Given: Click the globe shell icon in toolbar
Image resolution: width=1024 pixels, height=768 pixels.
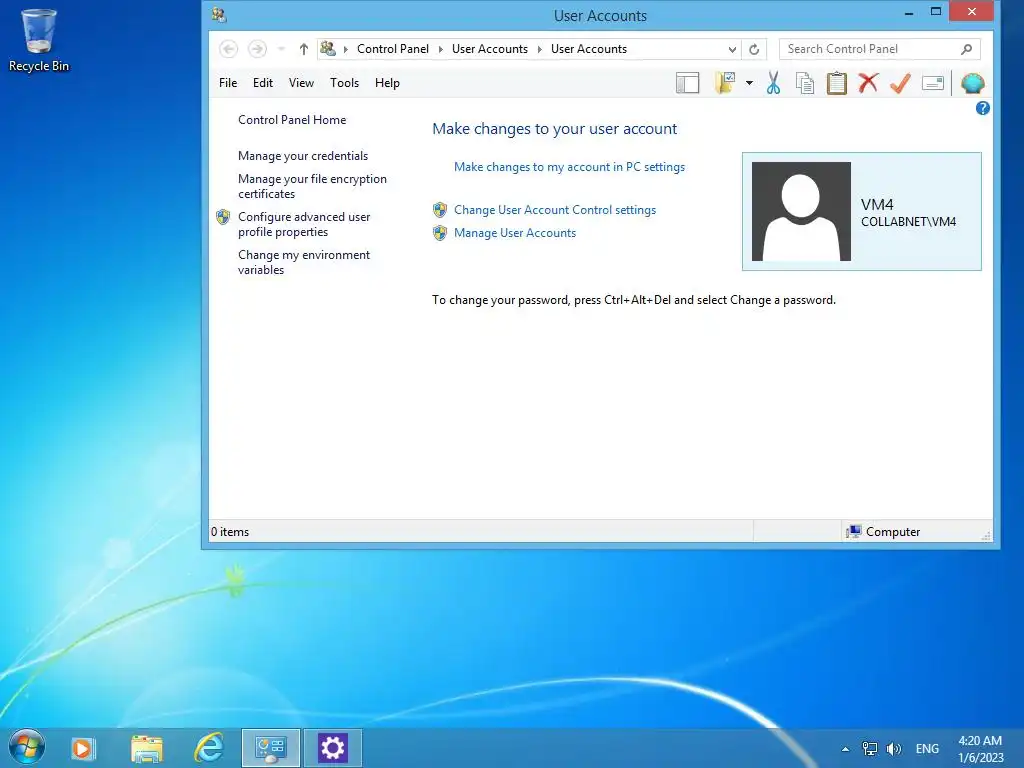Looking at the screenshot, I should pyautogui.click(x=972, y=84).
